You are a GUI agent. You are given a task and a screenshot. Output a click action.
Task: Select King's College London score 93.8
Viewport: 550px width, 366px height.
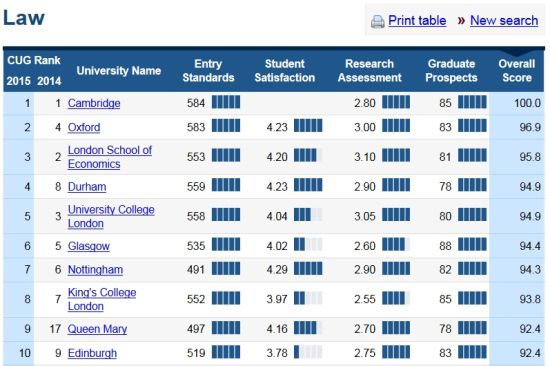coord(530,299)
